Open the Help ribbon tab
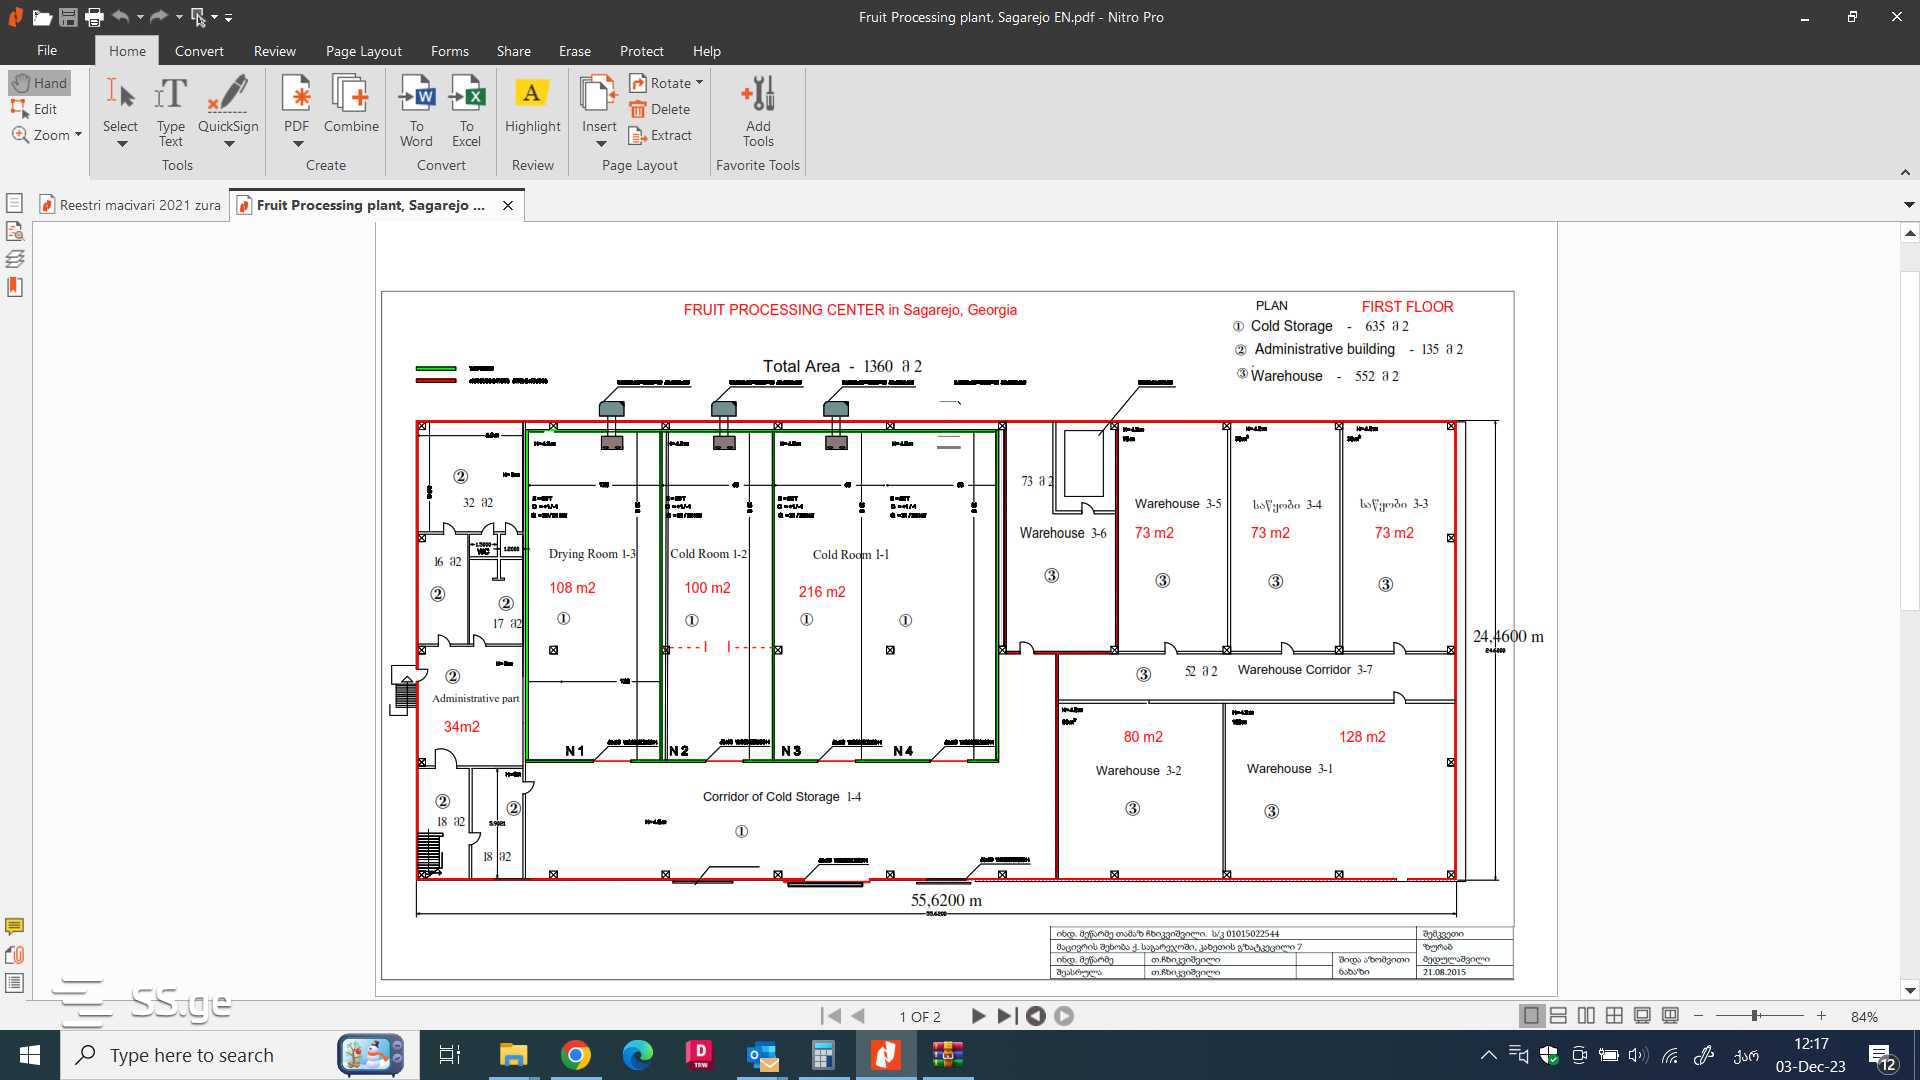The image size is (1920, 1080). tap(706, 51)
